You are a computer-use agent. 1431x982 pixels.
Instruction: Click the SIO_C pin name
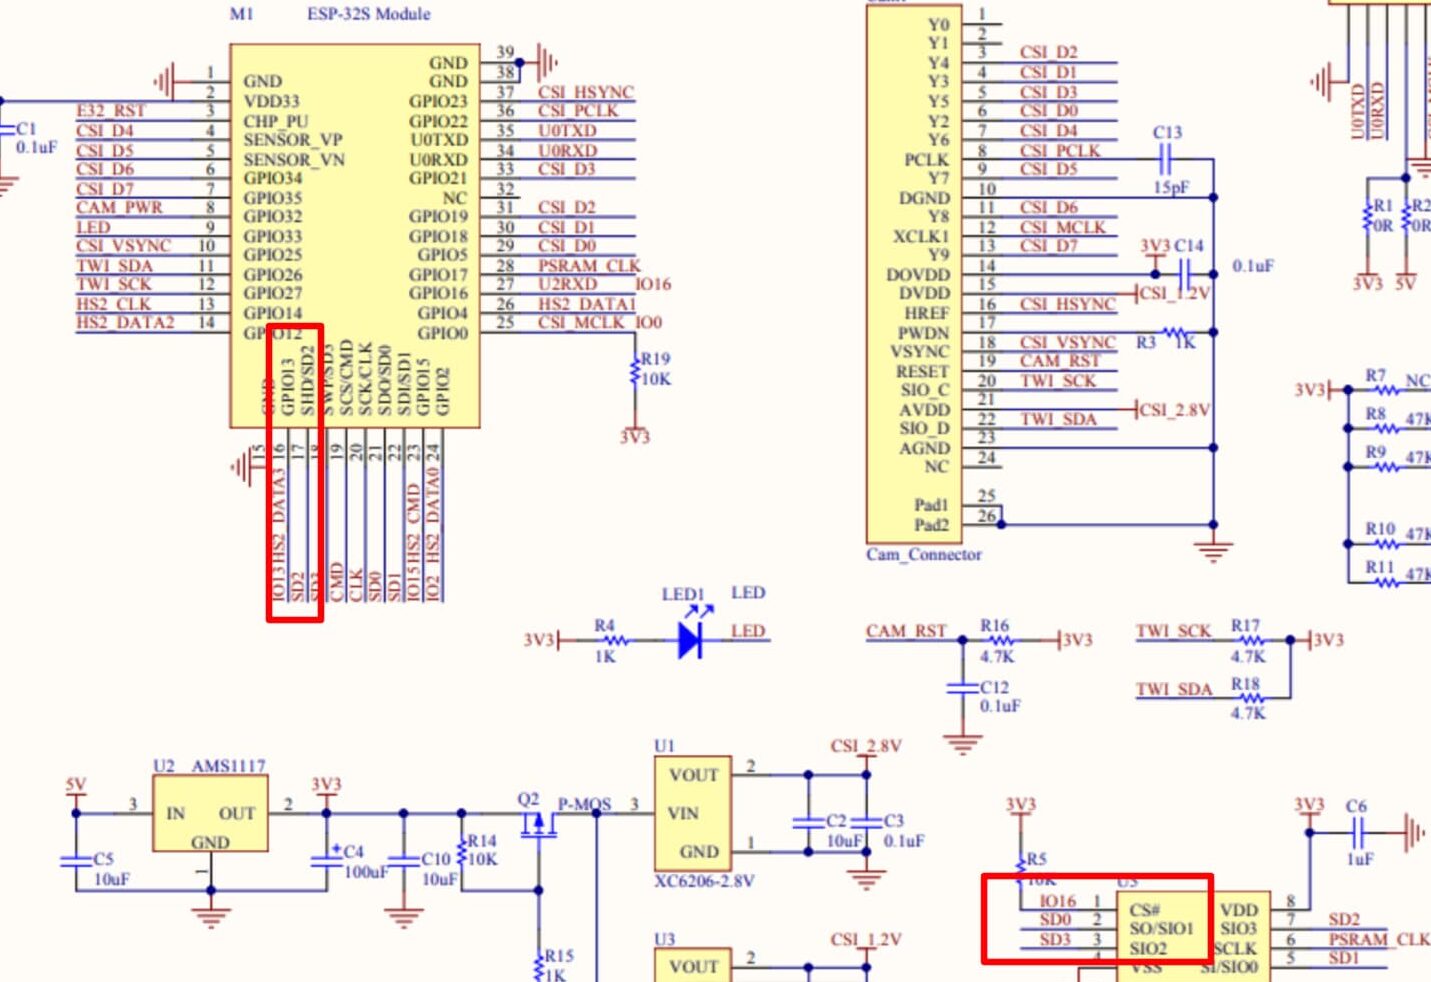[925, 390]
